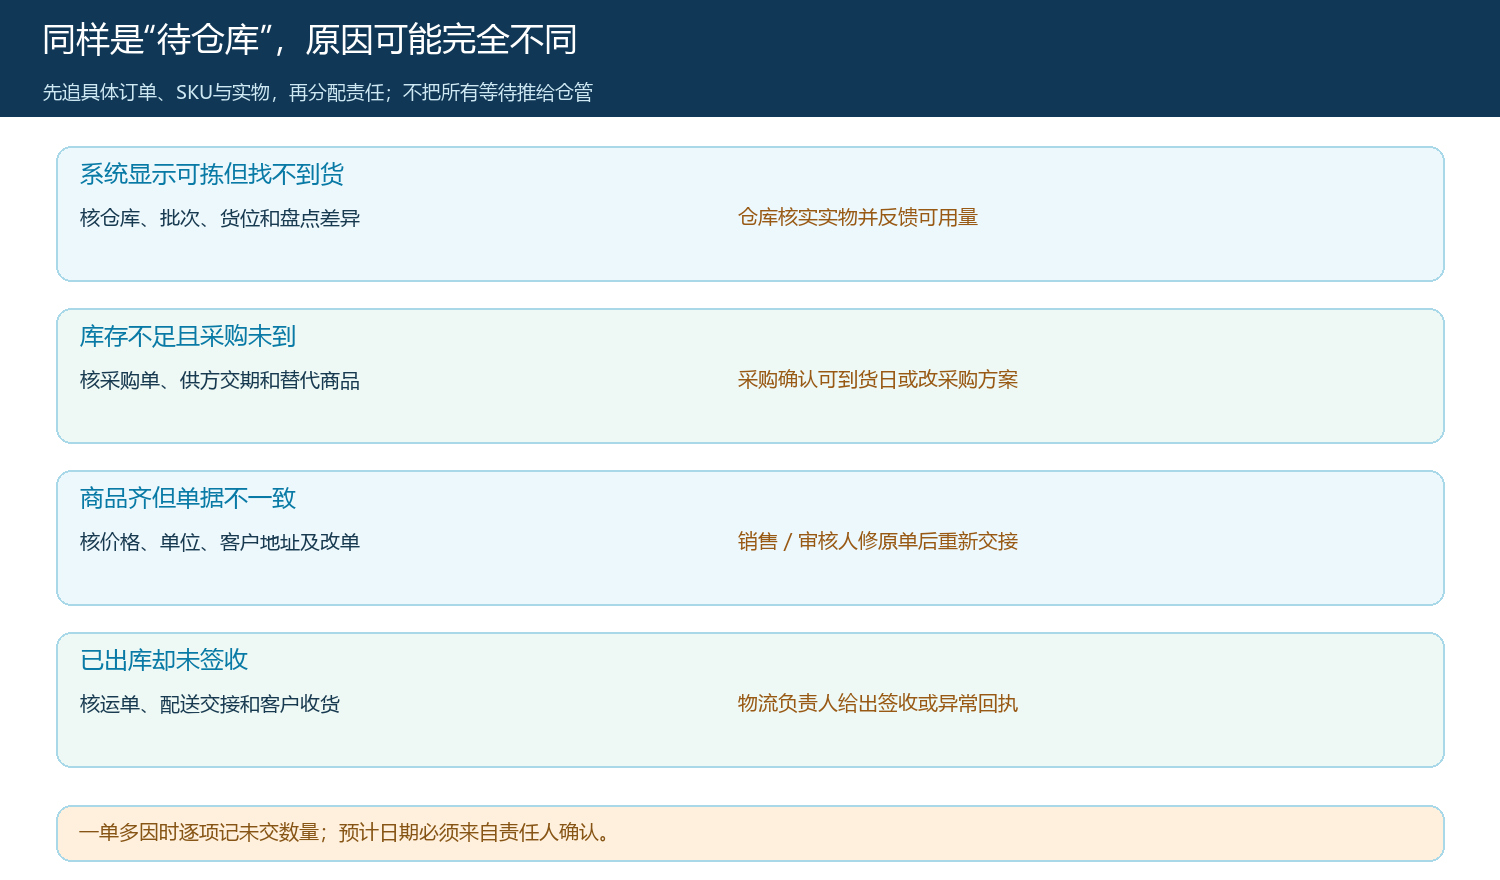Click the heading "已出库却未签收"

coord(164,660)
